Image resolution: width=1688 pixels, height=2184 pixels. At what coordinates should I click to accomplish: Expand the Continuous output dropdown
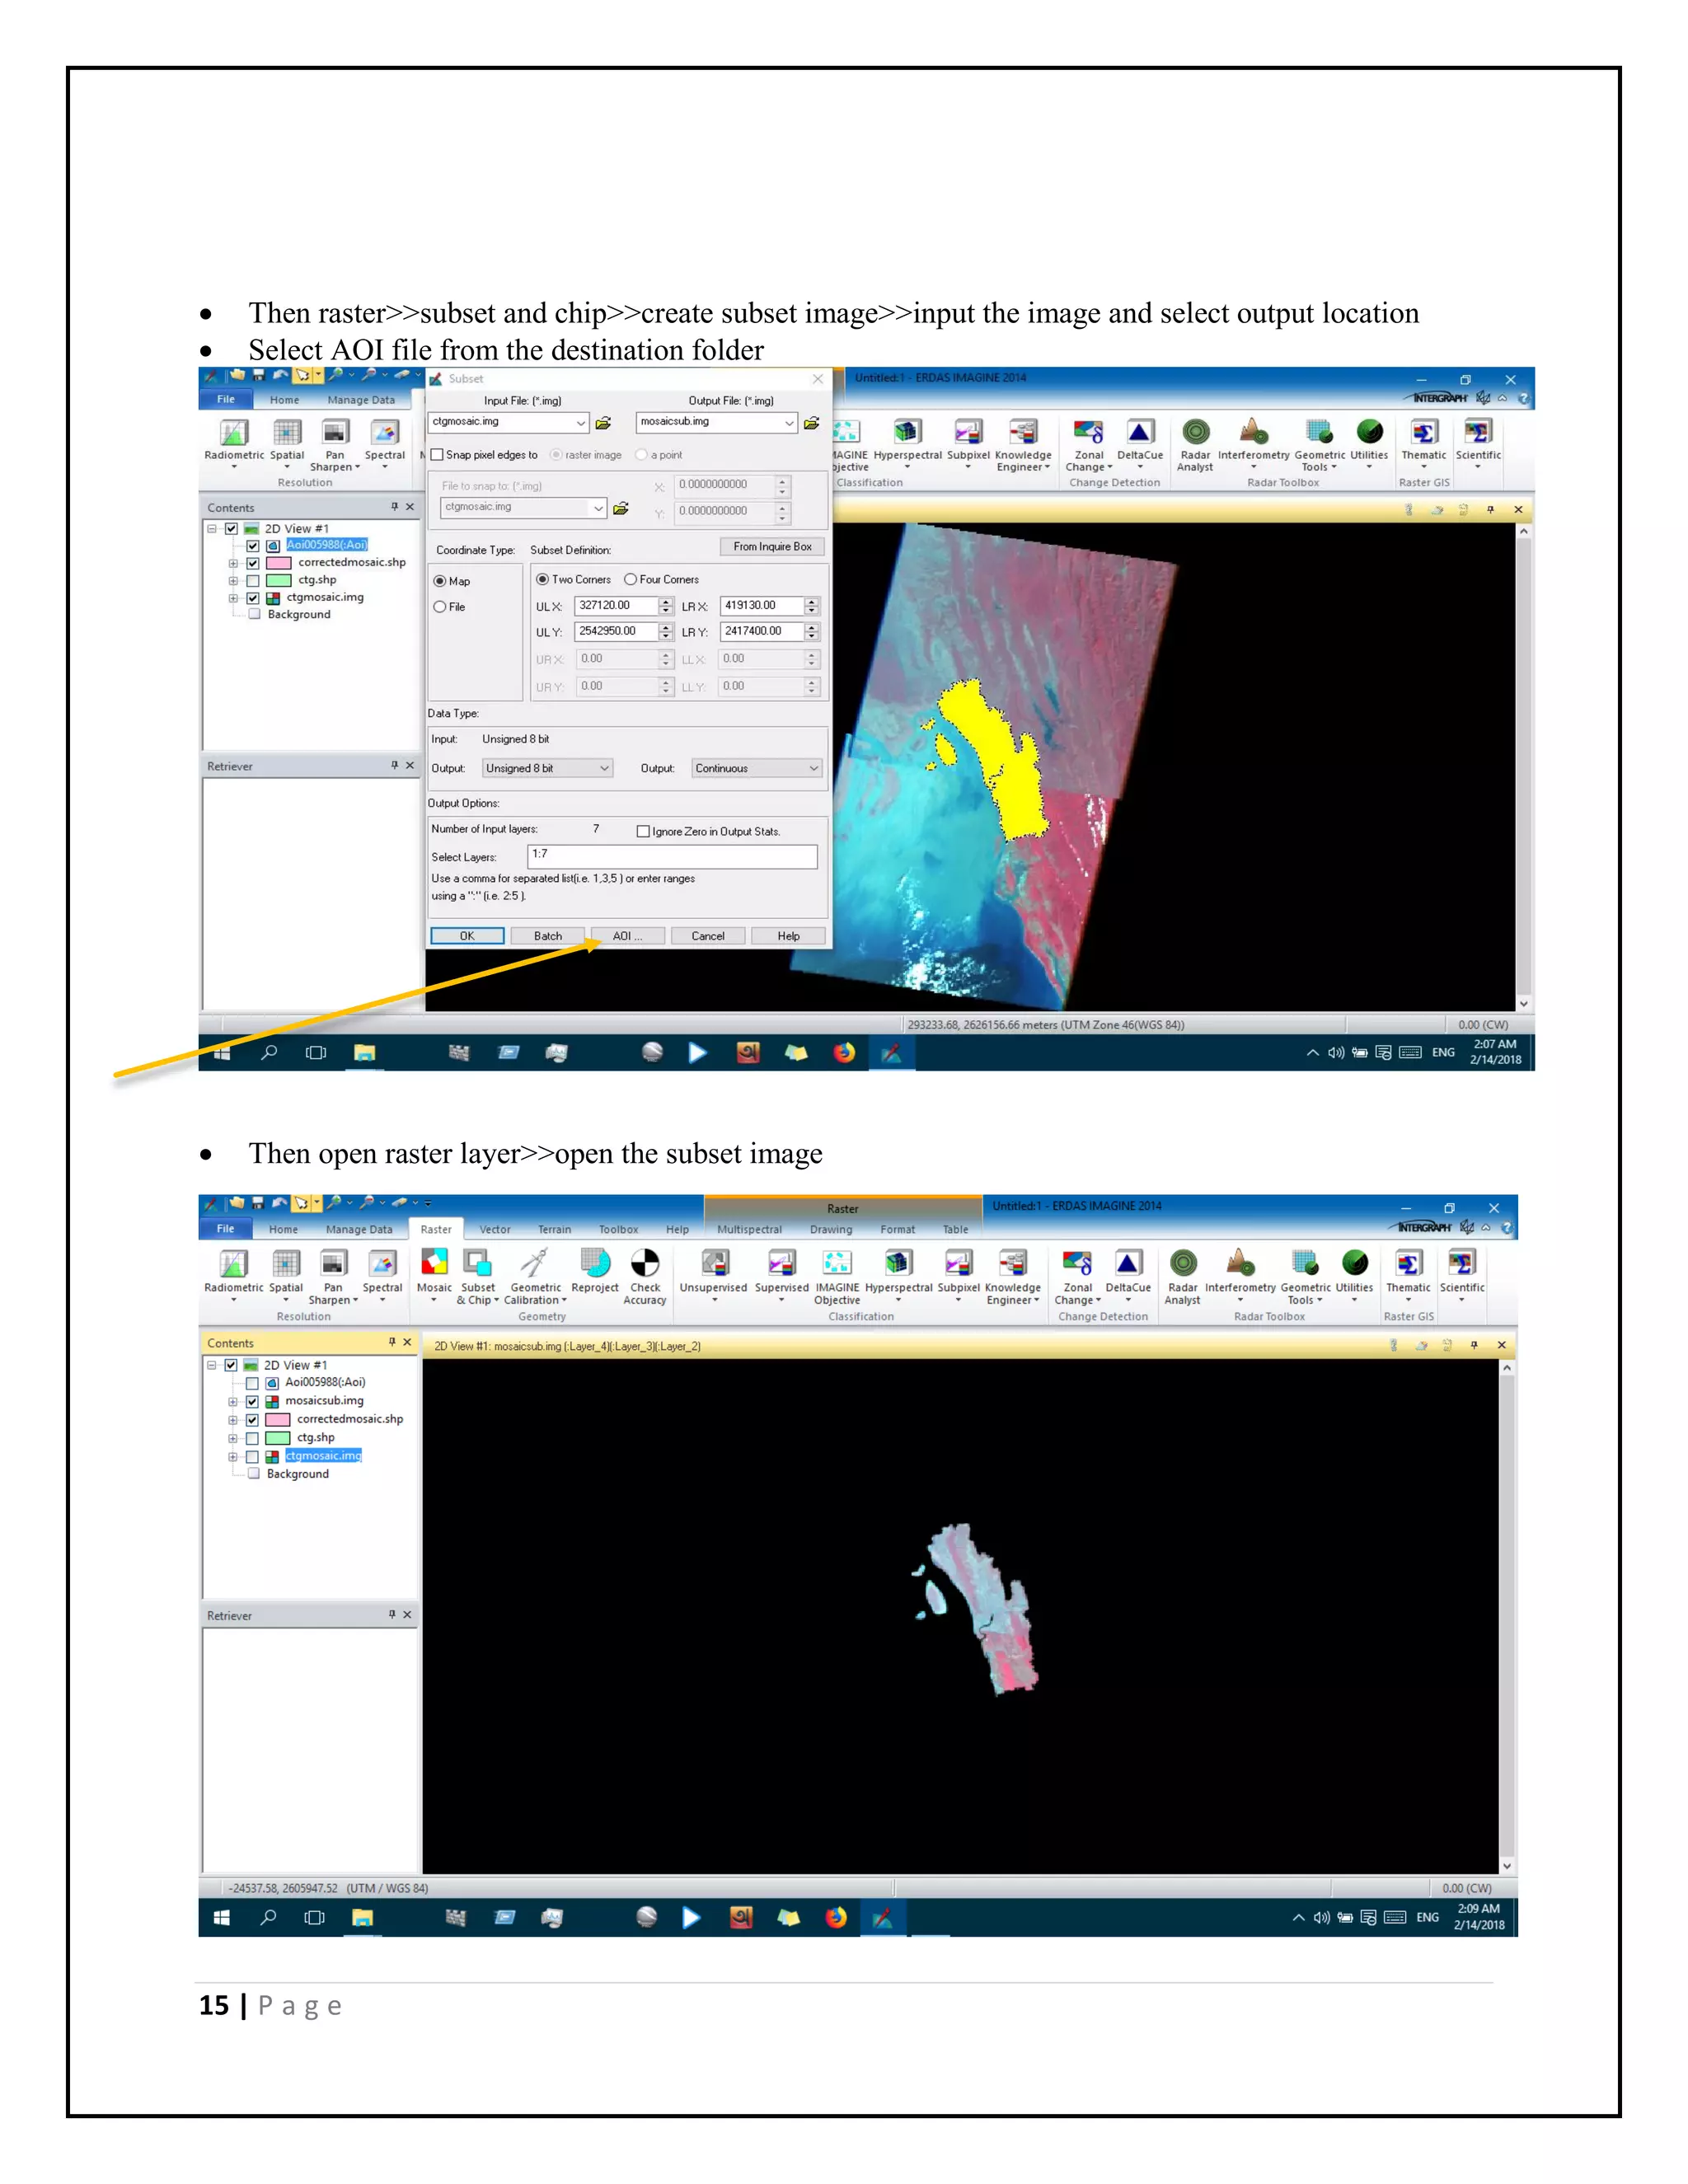coord(757,768)
